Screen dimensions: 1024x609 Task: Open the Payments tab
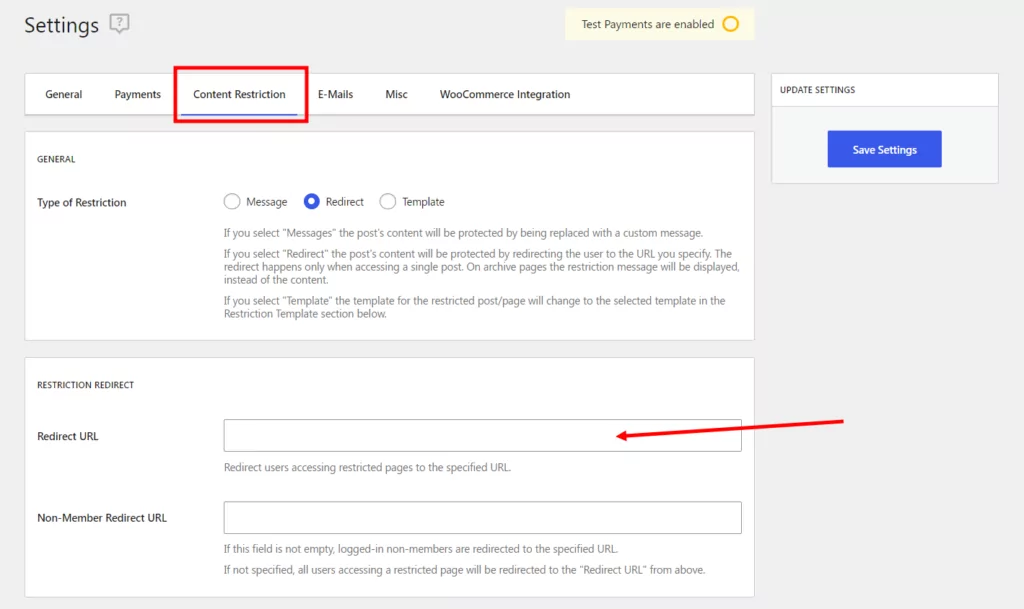[137, 94]
